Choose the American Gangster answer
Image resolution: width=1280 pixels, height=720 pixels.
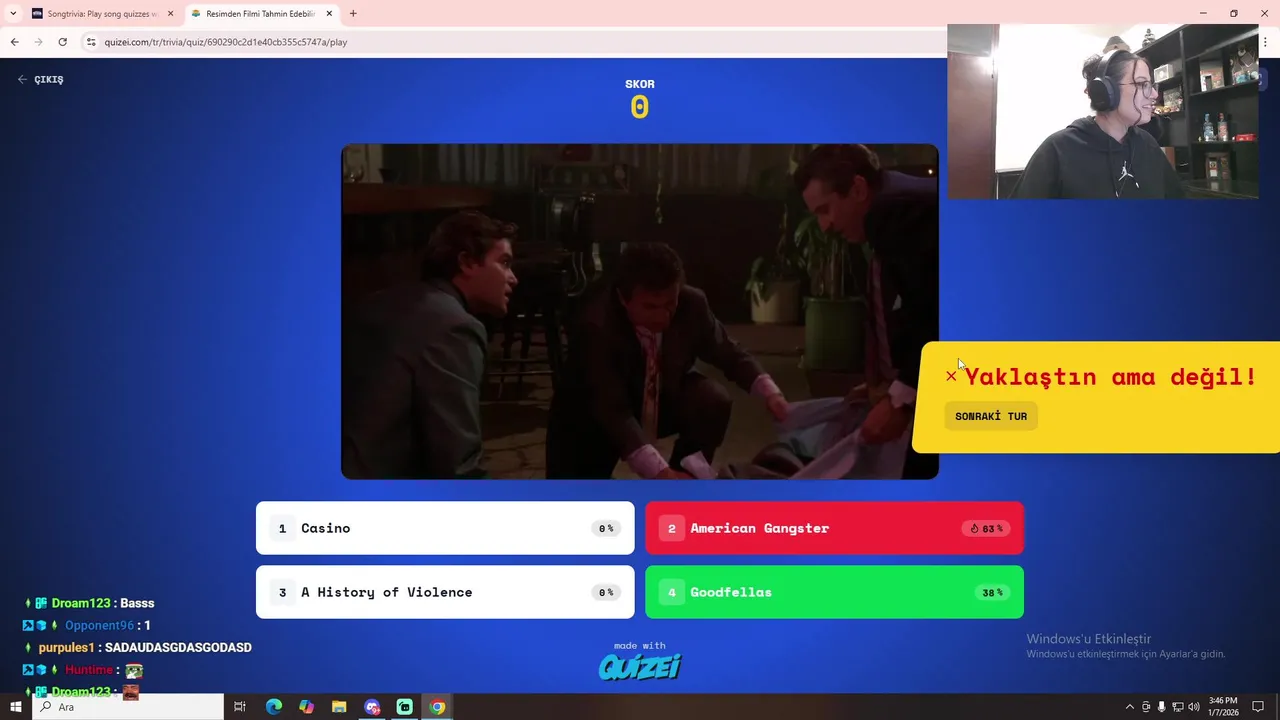834,528
